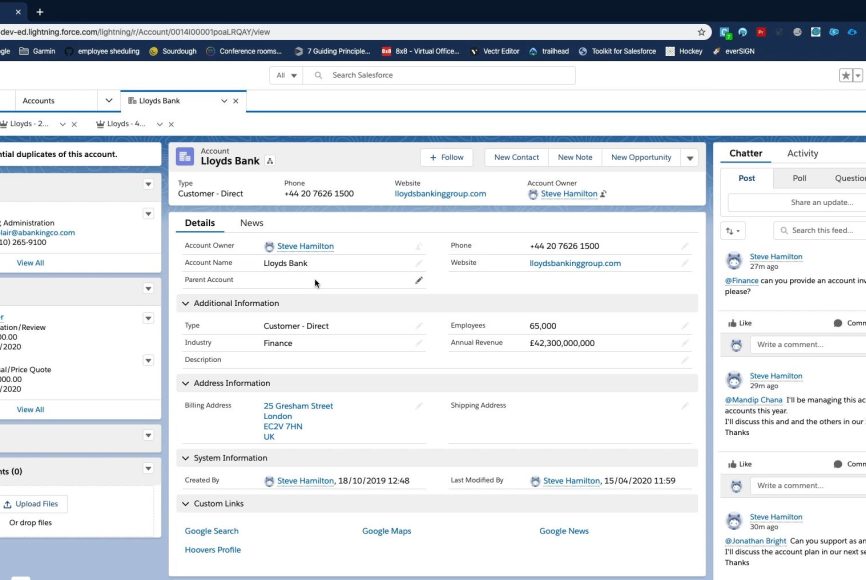Screen dimensions: 866x580
Task: Click the pencil icon to edit Parent Account
Action: point(419,280)
